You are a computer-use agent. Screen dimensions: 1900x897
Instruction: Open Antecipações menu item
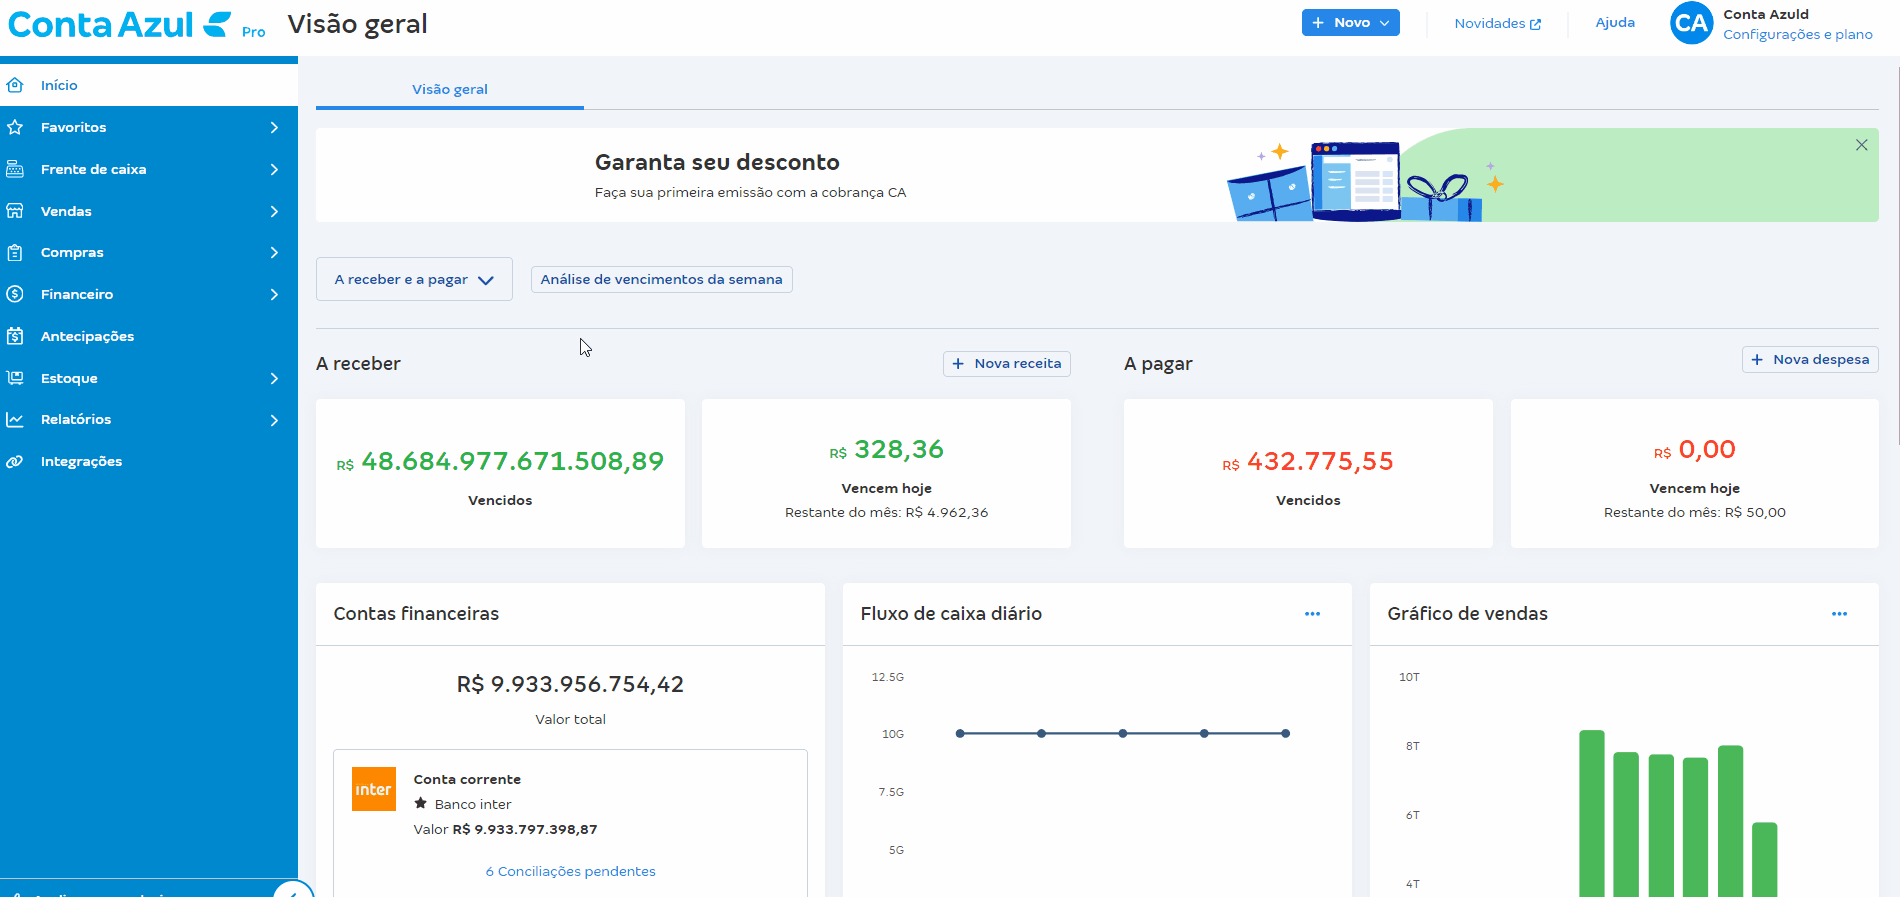point(149,336)
